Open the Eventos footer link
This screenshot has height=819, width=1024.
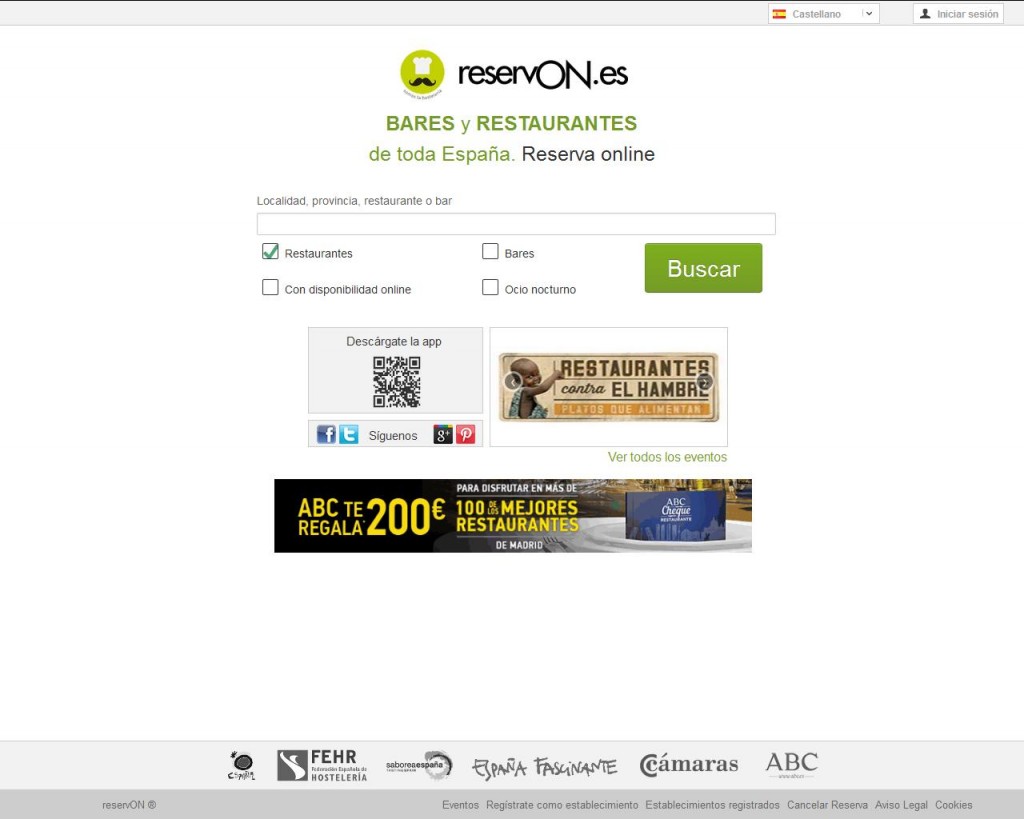point(460,805)
